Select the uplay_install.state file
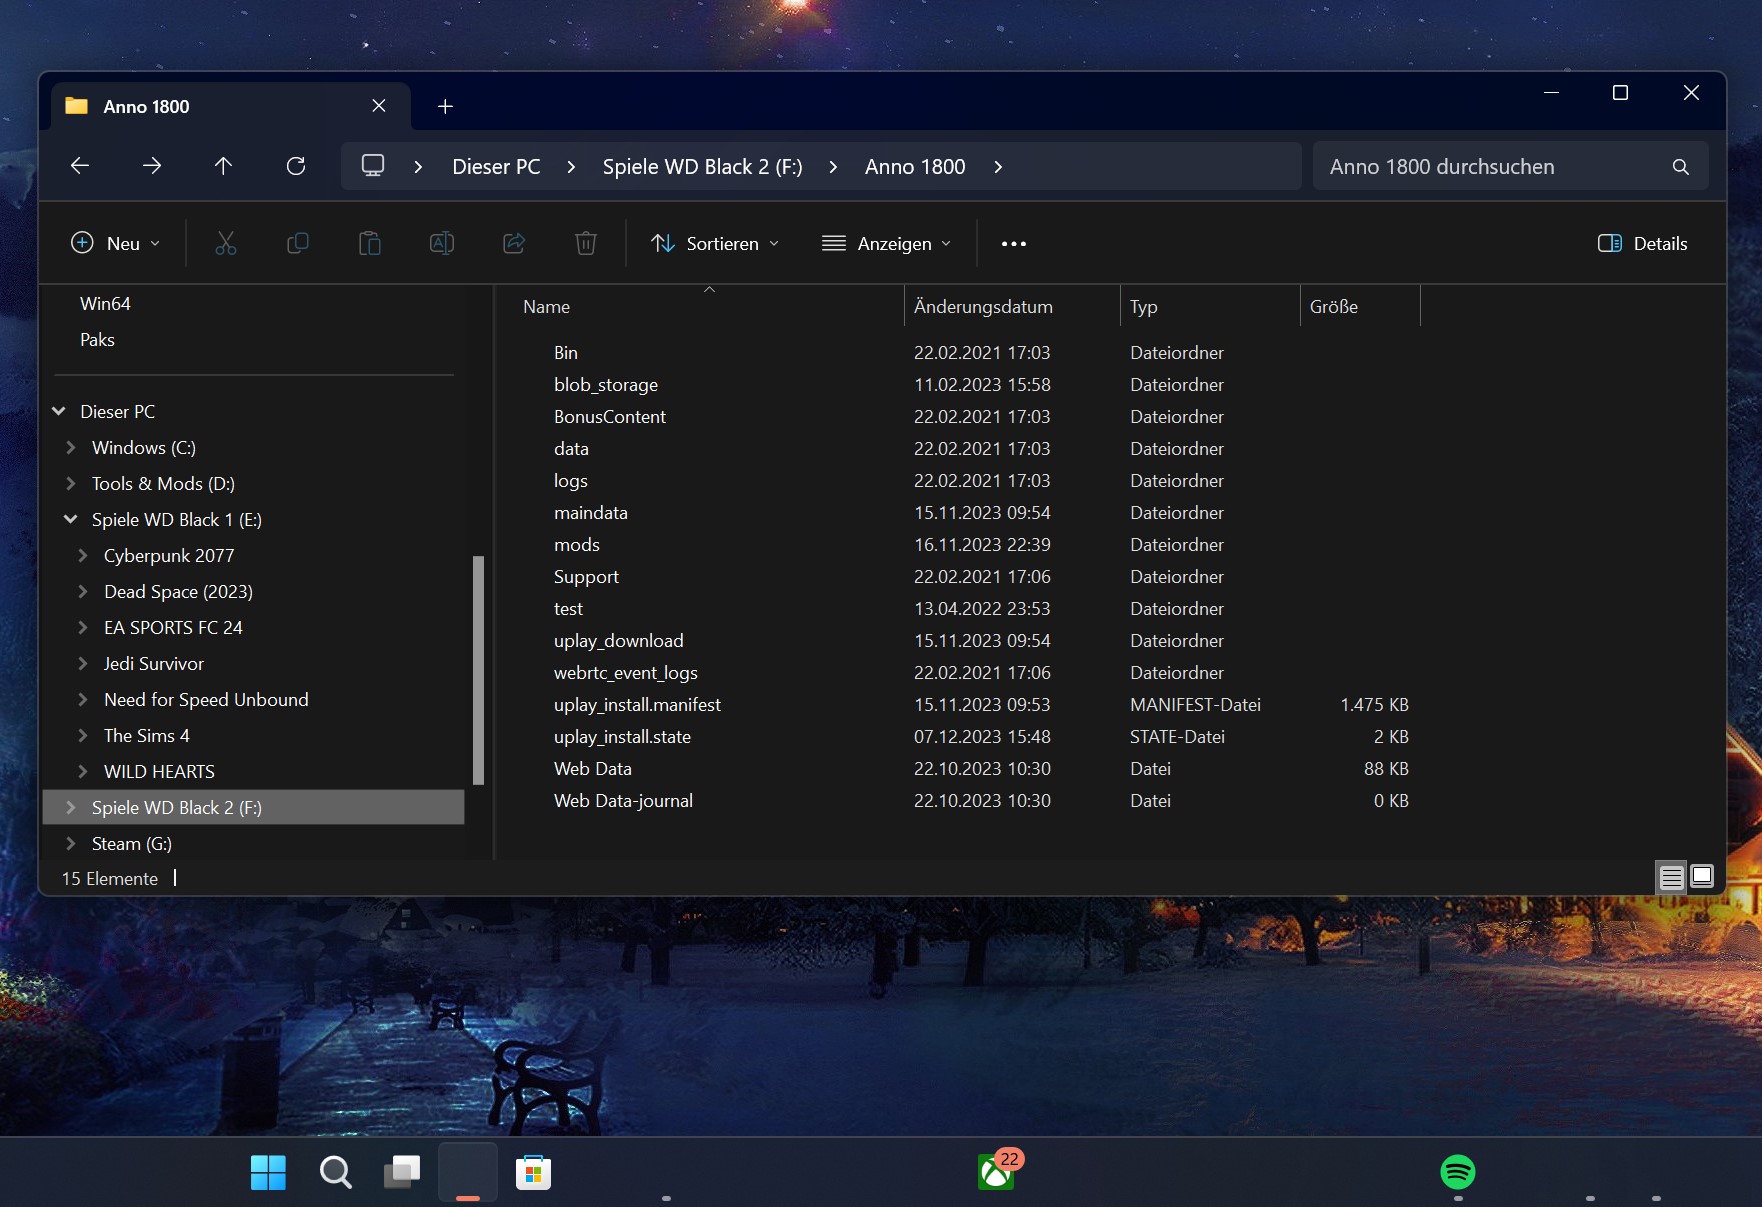This screenshot has width=1762, height=1207. pos(622,737)
